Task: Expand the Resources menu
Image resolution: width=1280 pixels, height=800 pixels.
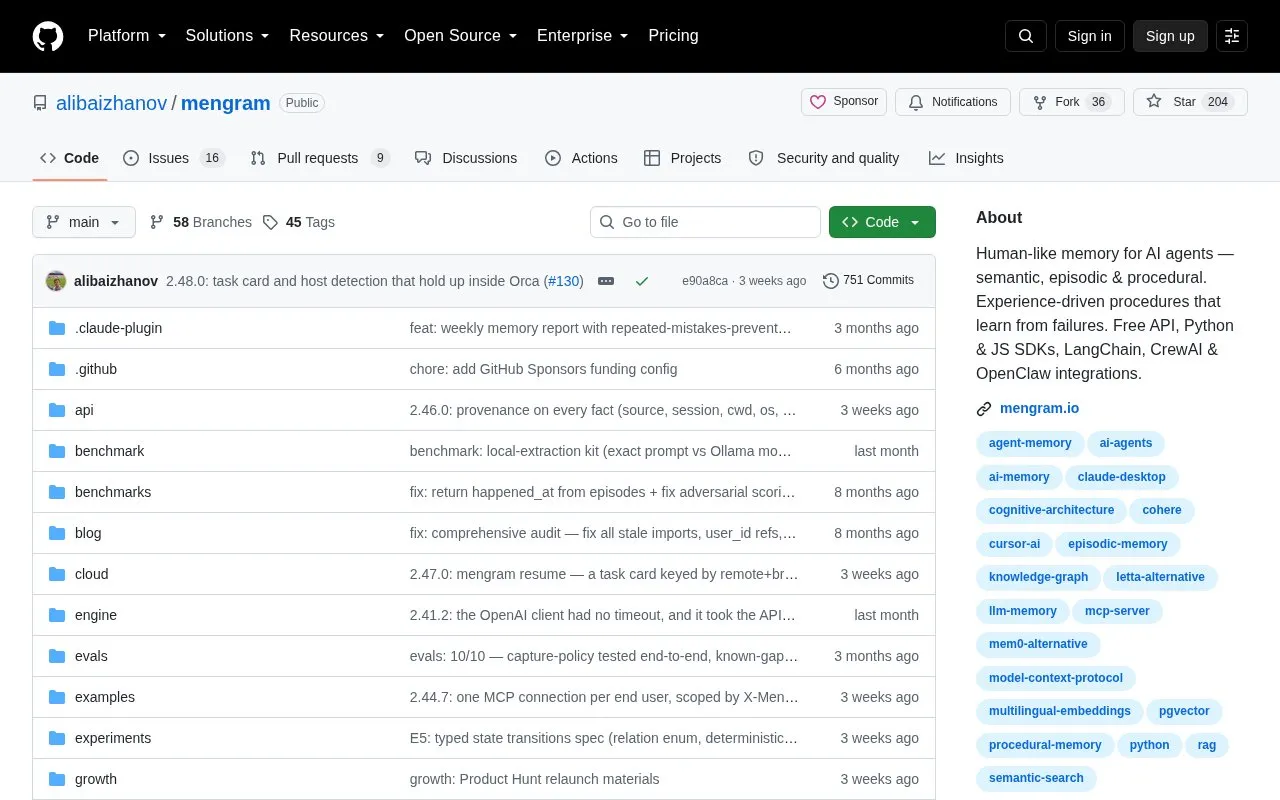Action: pyautogui.click(x=337, y=36)
